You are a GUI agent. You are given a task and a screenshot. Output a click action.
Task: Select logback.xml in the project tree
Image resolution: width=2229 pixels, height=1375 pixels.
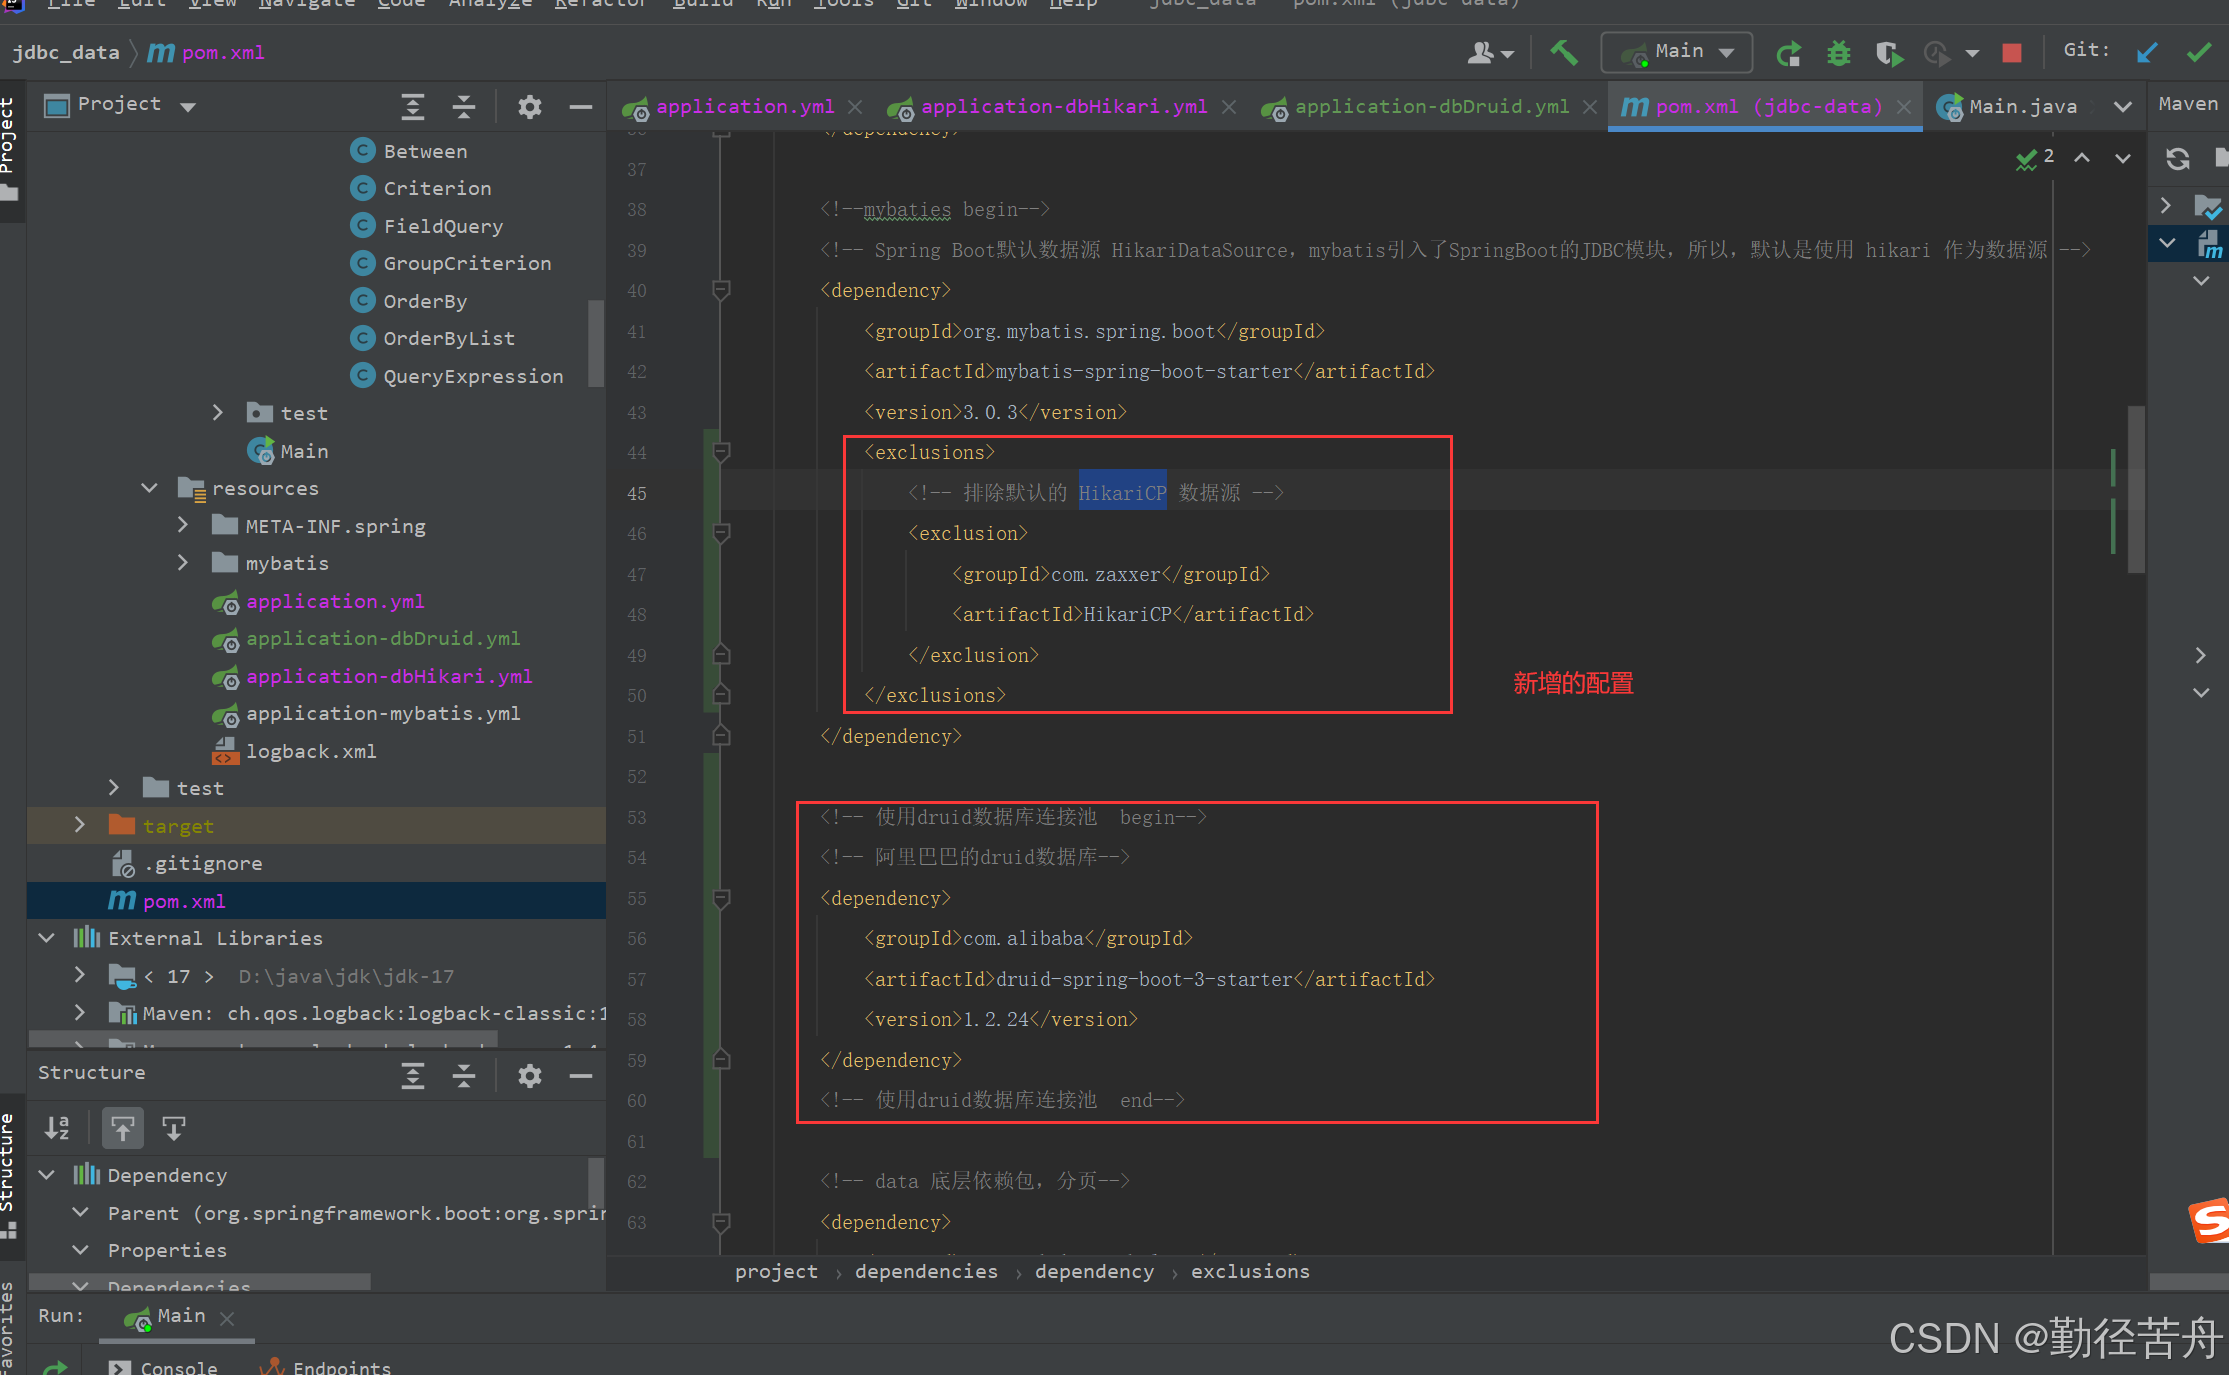coord(311,751)
